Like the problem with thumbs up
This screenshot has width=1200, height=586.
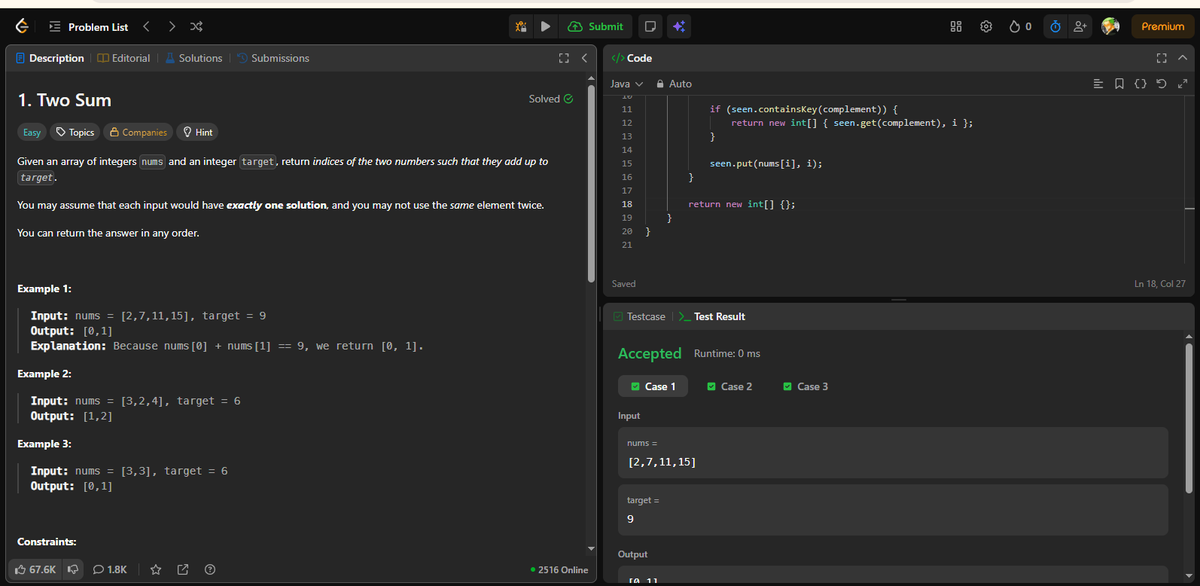(36, 569)
